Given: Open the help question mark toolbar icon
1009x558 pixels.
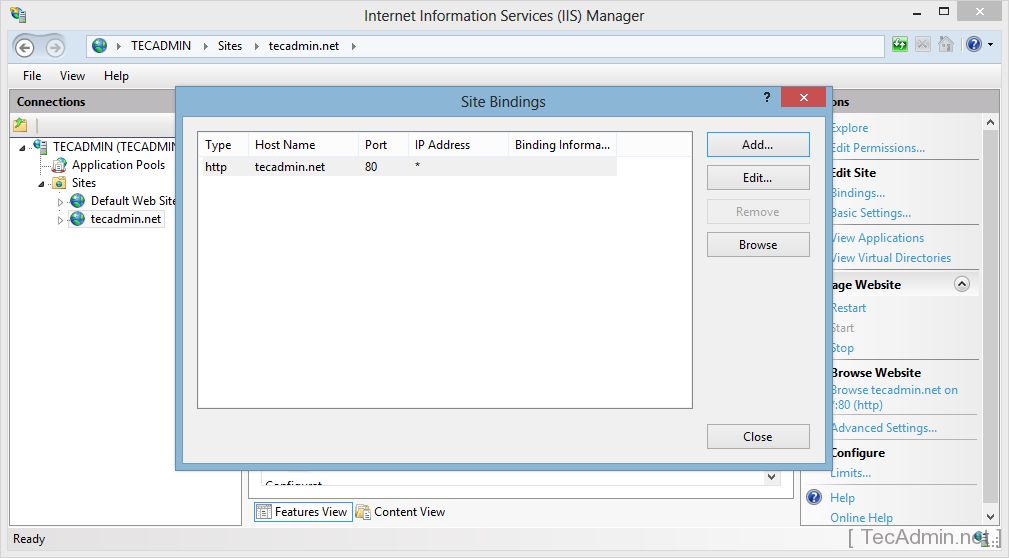Looking at the screenshot, I should (974, 44).
